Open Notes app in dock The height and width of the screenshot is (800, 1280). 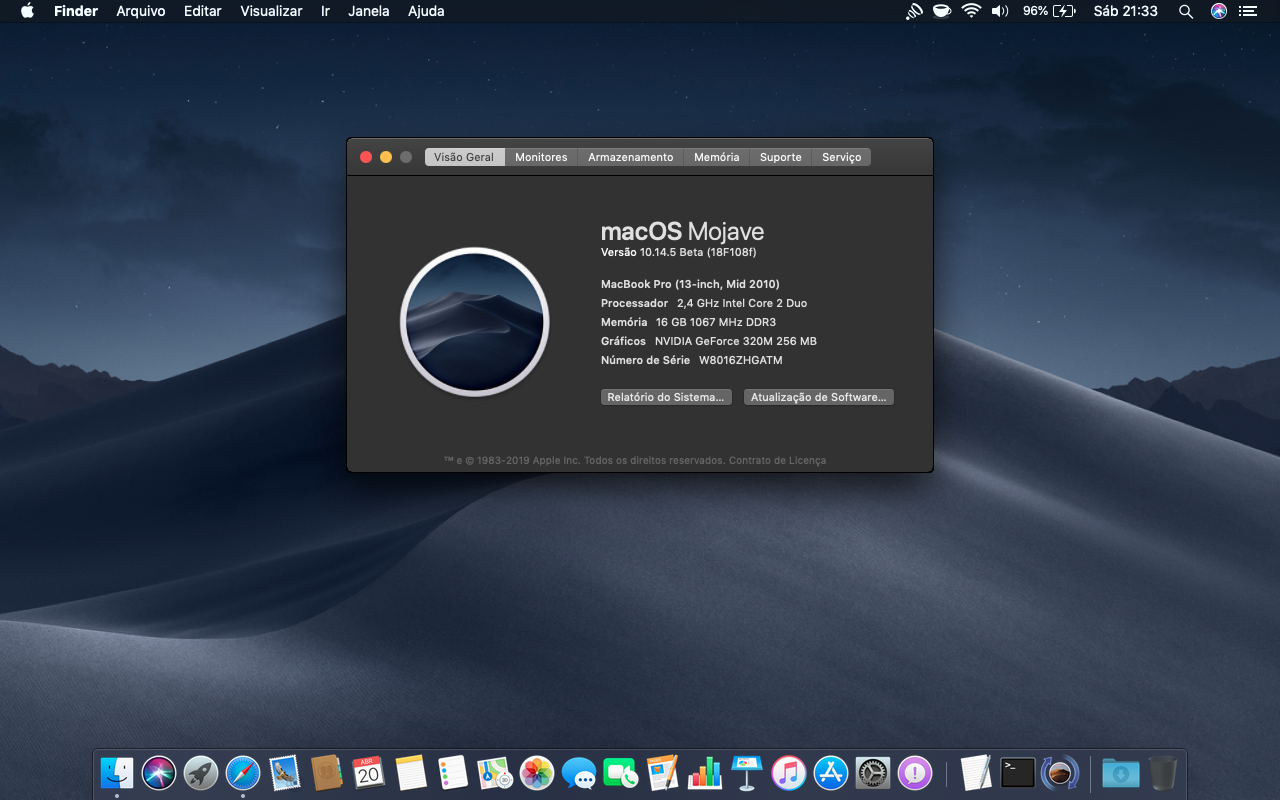pyautogui.click(x=411, y=773)
